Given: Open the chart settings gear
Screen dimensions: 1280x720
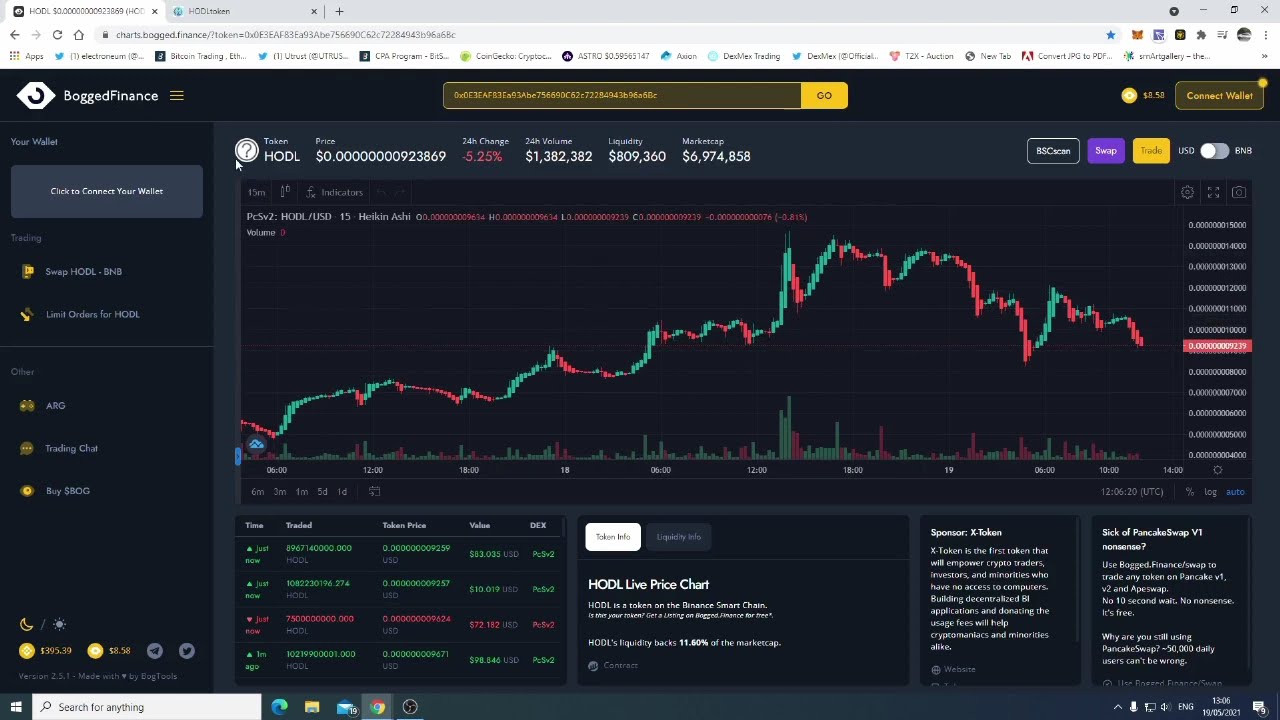Looking at the screenshot, I should pos(1187,192).
